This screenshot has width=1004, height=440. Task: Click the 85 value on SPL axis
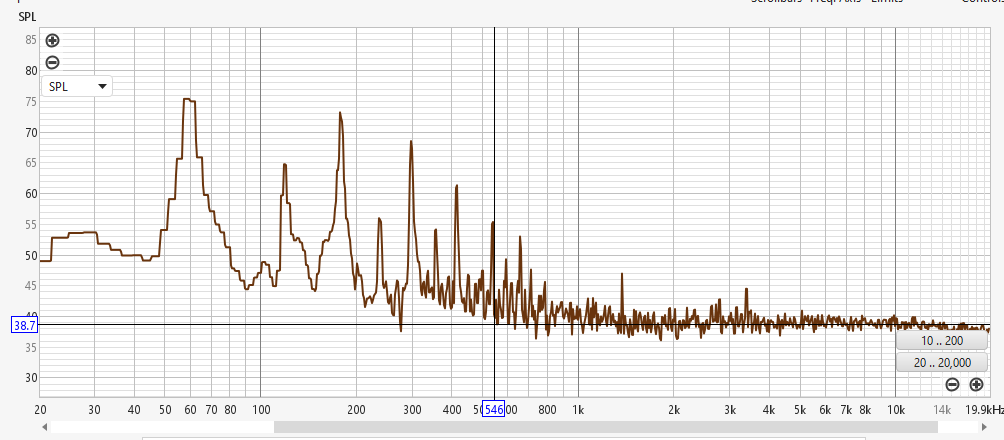coord(31,40)
